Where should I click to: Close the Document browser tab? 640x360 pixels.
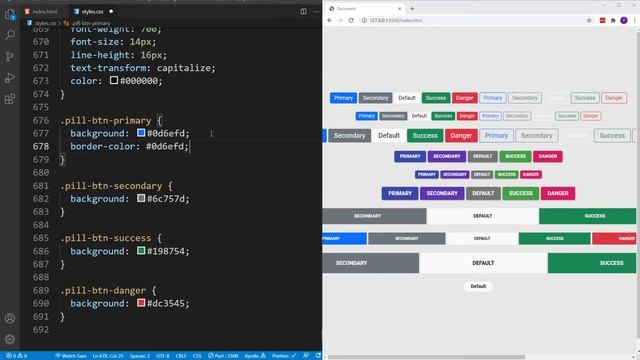(x=400, y=9)
